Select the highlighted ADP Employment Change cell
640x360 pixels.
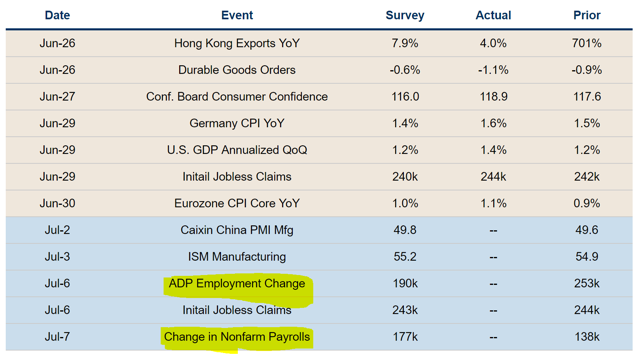click(x=237, y=283)
